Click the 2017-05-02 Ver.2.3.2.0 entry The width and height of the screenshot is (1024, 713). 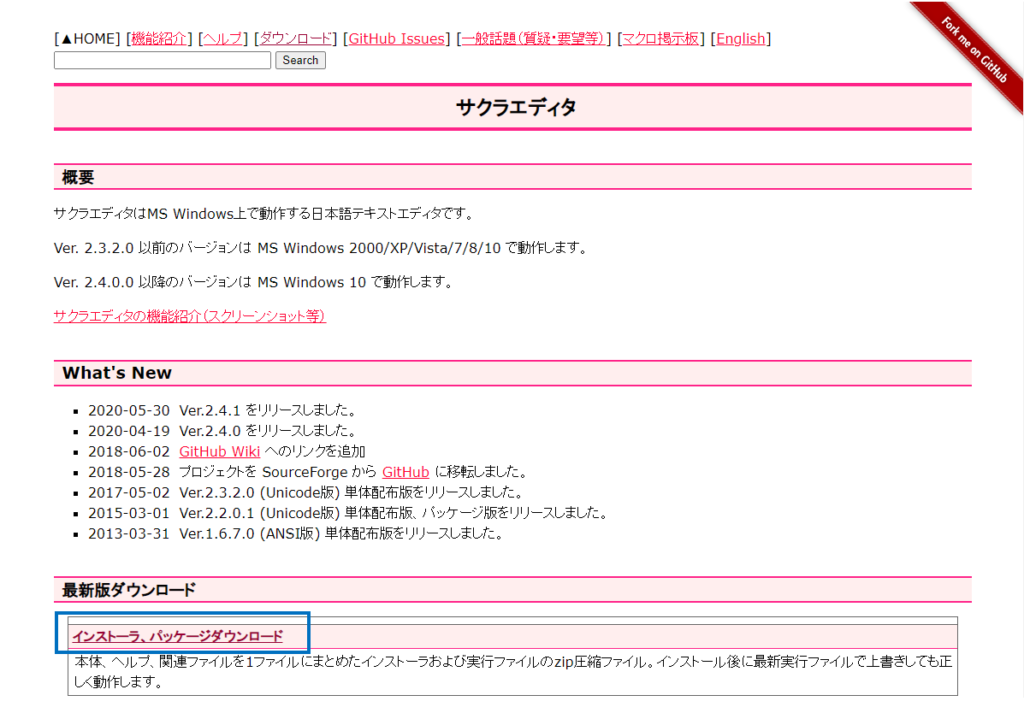[306, 492]
